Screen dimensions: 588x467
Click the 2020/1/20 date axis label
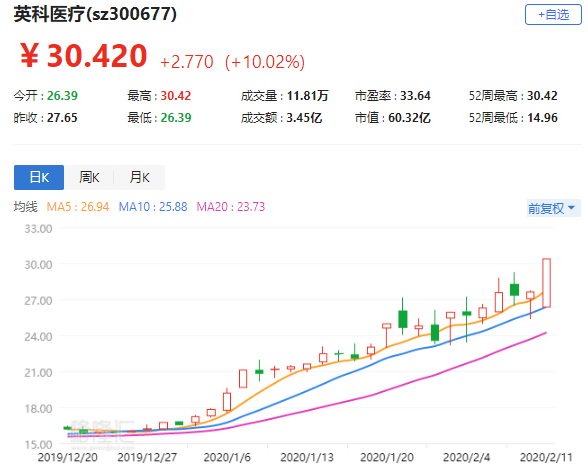coord(387,458)
